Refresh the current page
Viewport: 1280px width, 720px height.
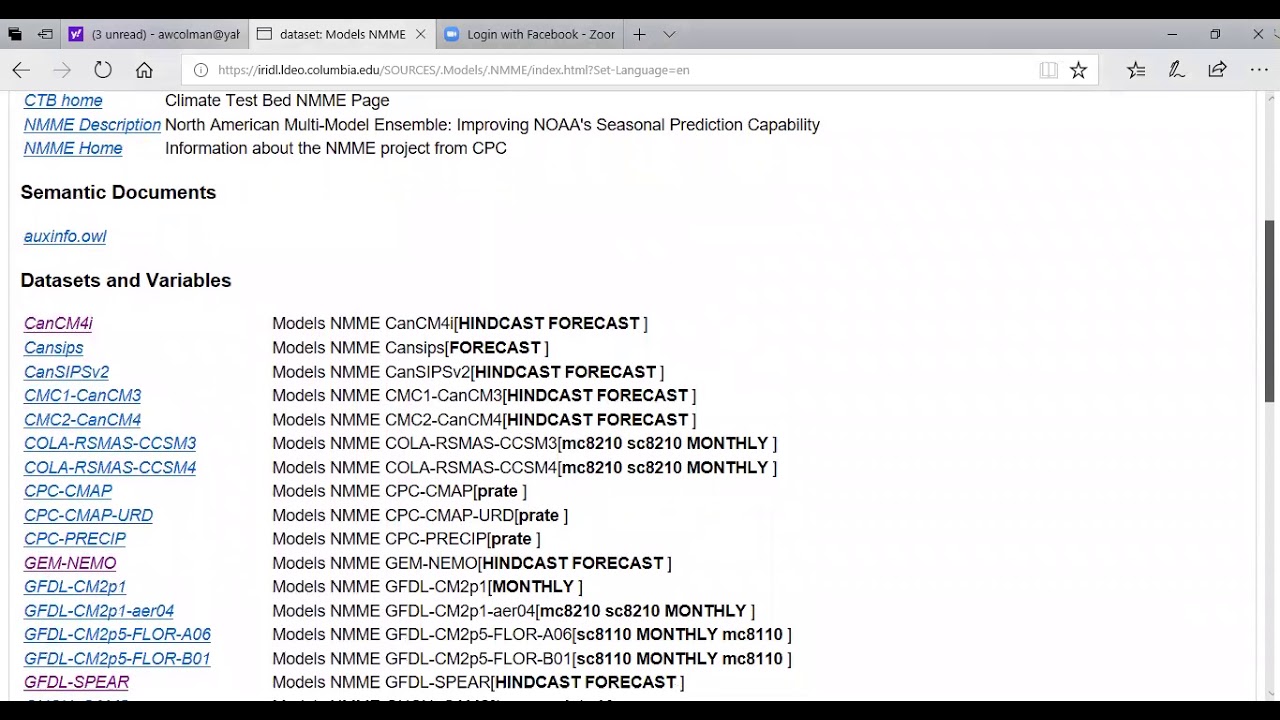point(103,70)
